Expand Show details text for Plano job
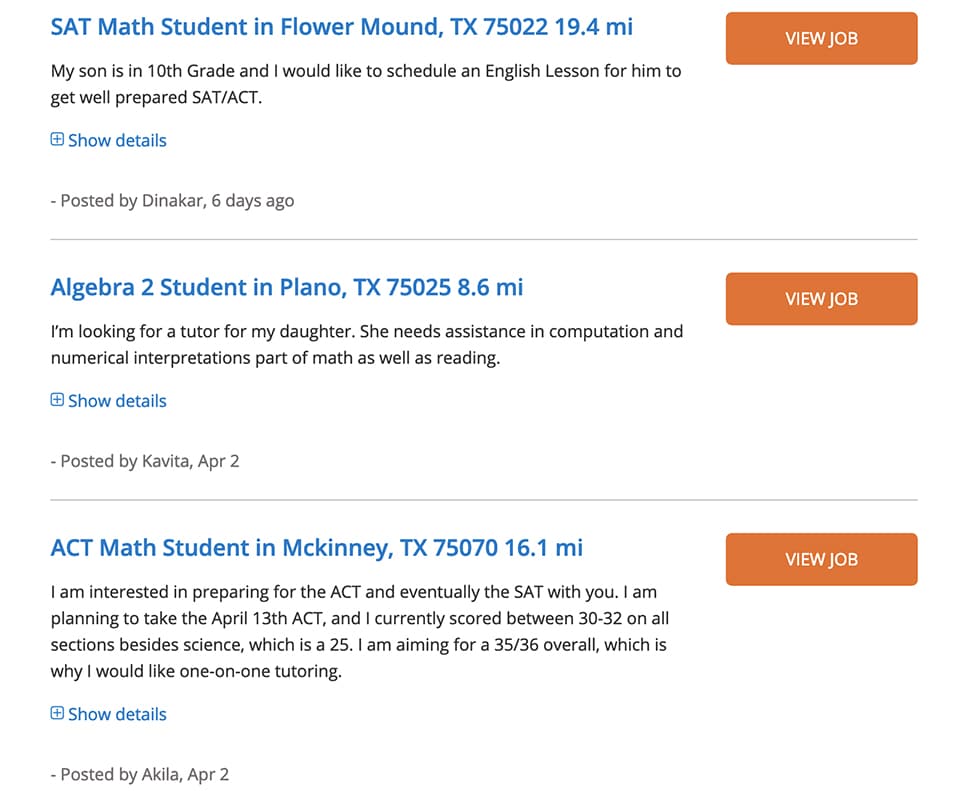The height and width of the screenshot is (791, 979). tap(117, 401)
